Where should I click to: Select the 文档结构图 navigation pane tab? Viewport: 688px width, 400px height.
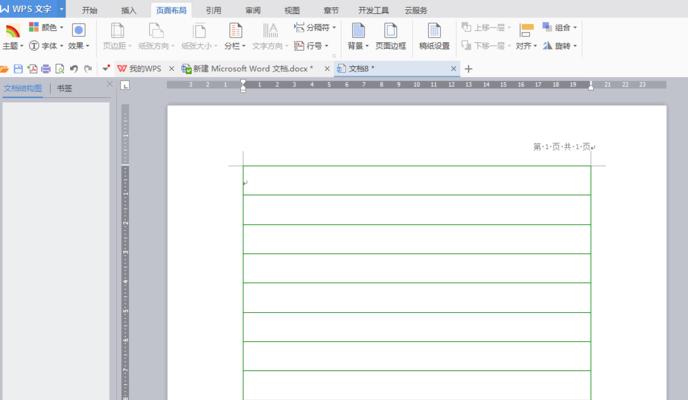23,88
